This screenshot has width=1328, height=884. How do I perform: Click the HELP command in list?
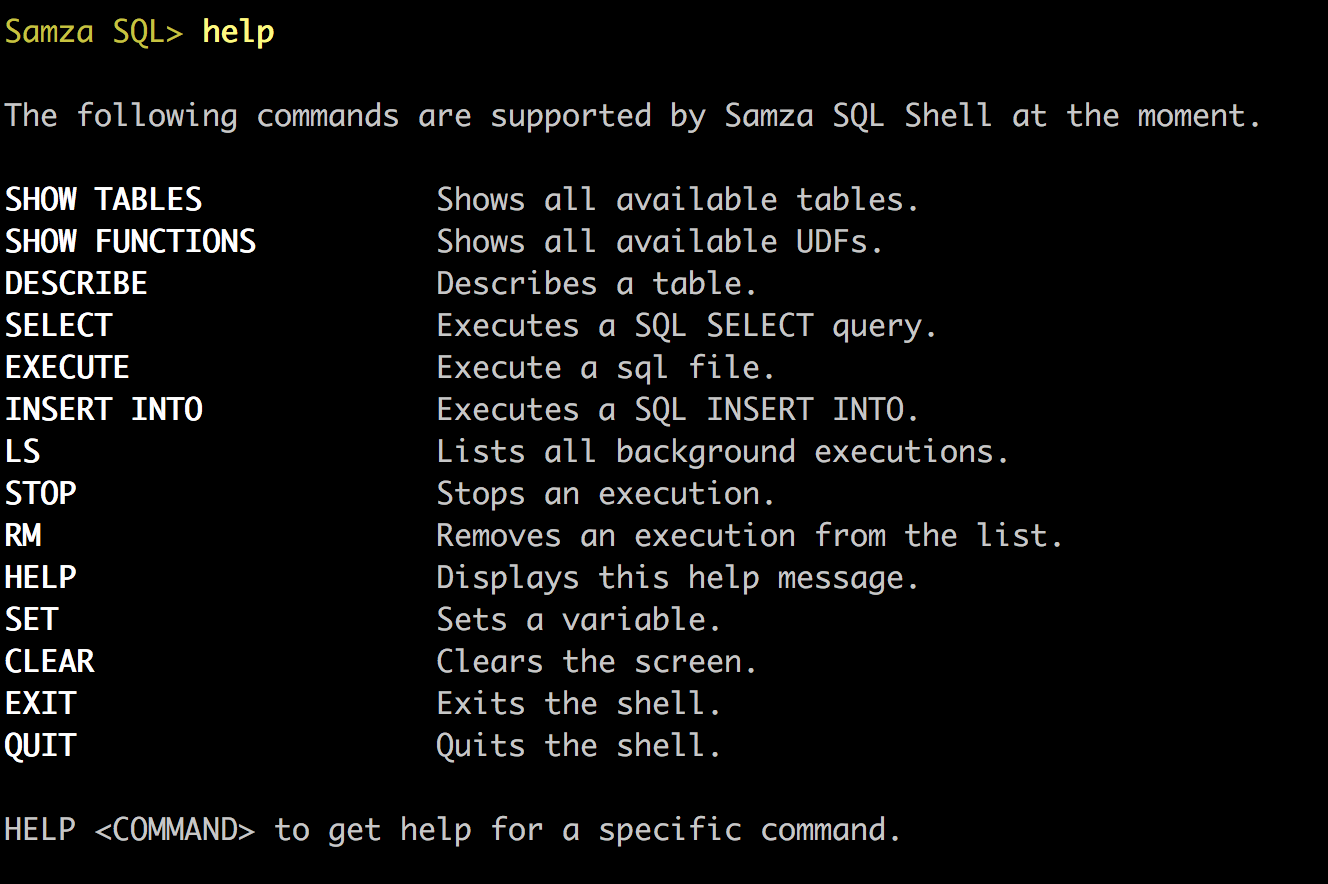pos(40,578)
